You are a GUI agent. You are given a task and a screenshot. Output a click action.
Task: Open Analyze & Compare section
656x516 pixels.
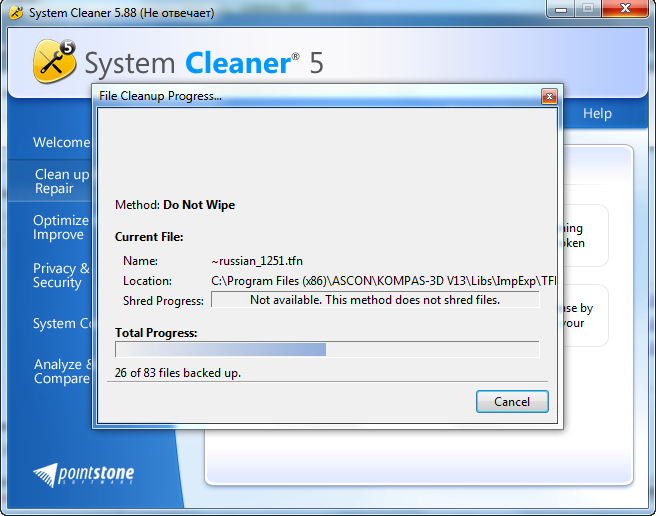point(63,371)
